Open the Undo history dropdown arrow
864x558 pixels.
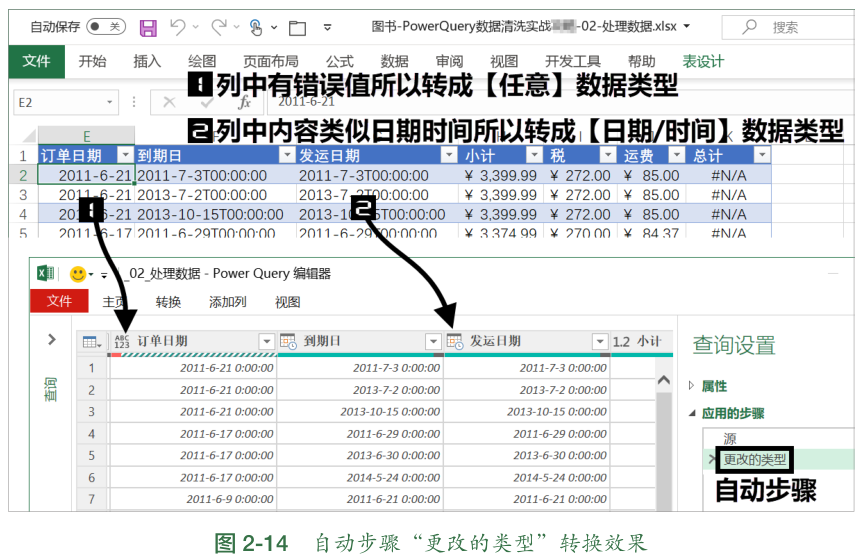click(x=196, y=26)
